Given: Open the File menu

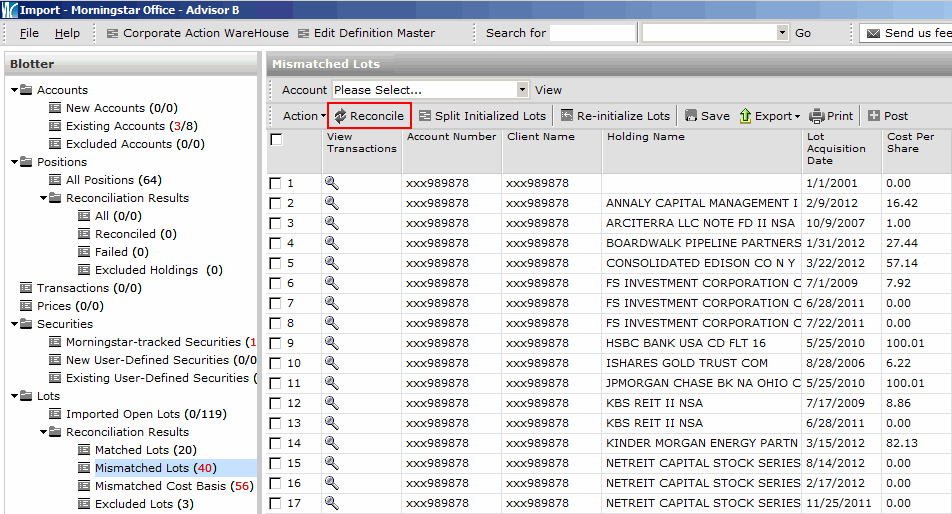Looking at the screenshot, I should [29, 33].
